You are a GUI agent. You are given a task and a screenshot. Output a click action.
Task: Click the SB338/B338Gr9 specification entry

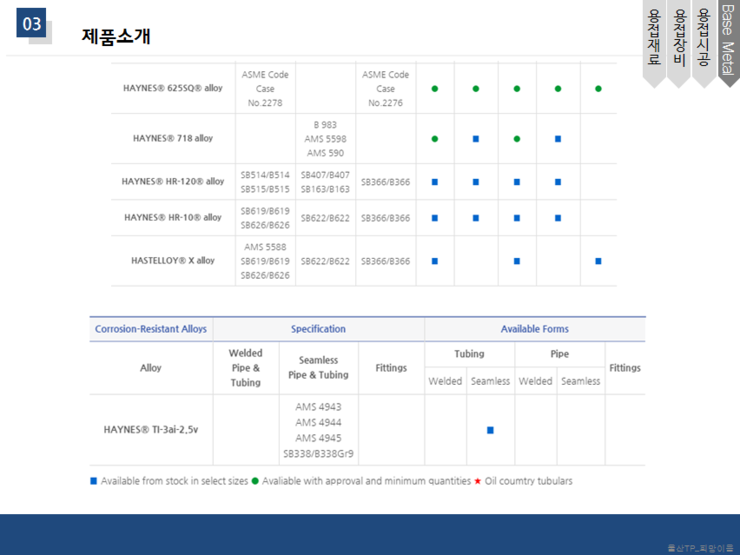tap(319, 454)
